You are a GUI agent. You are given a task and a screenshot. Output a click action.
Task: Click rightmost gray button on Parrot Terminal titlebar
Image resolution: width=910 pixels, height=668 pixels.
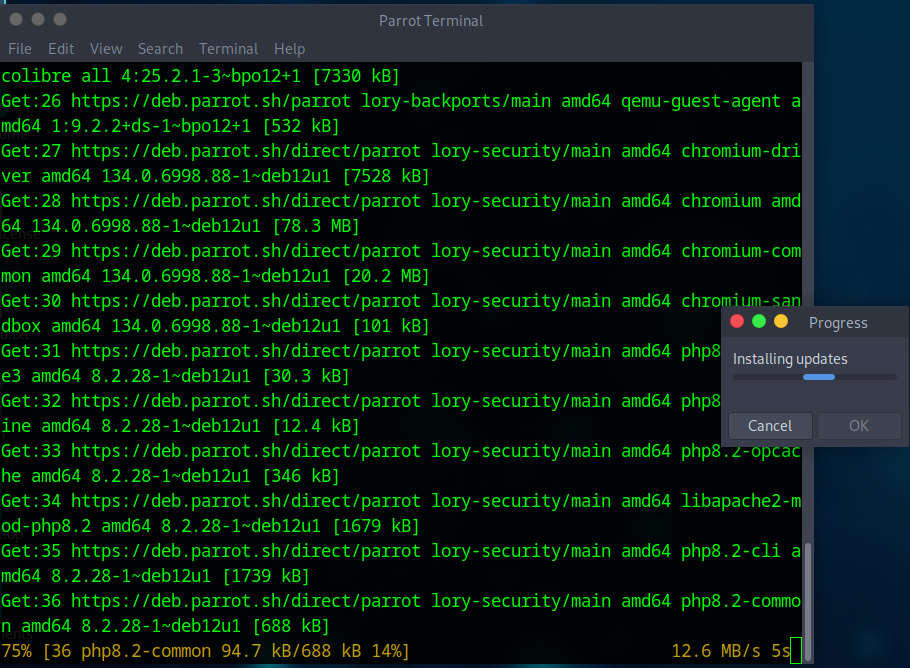tap(60, 20)
